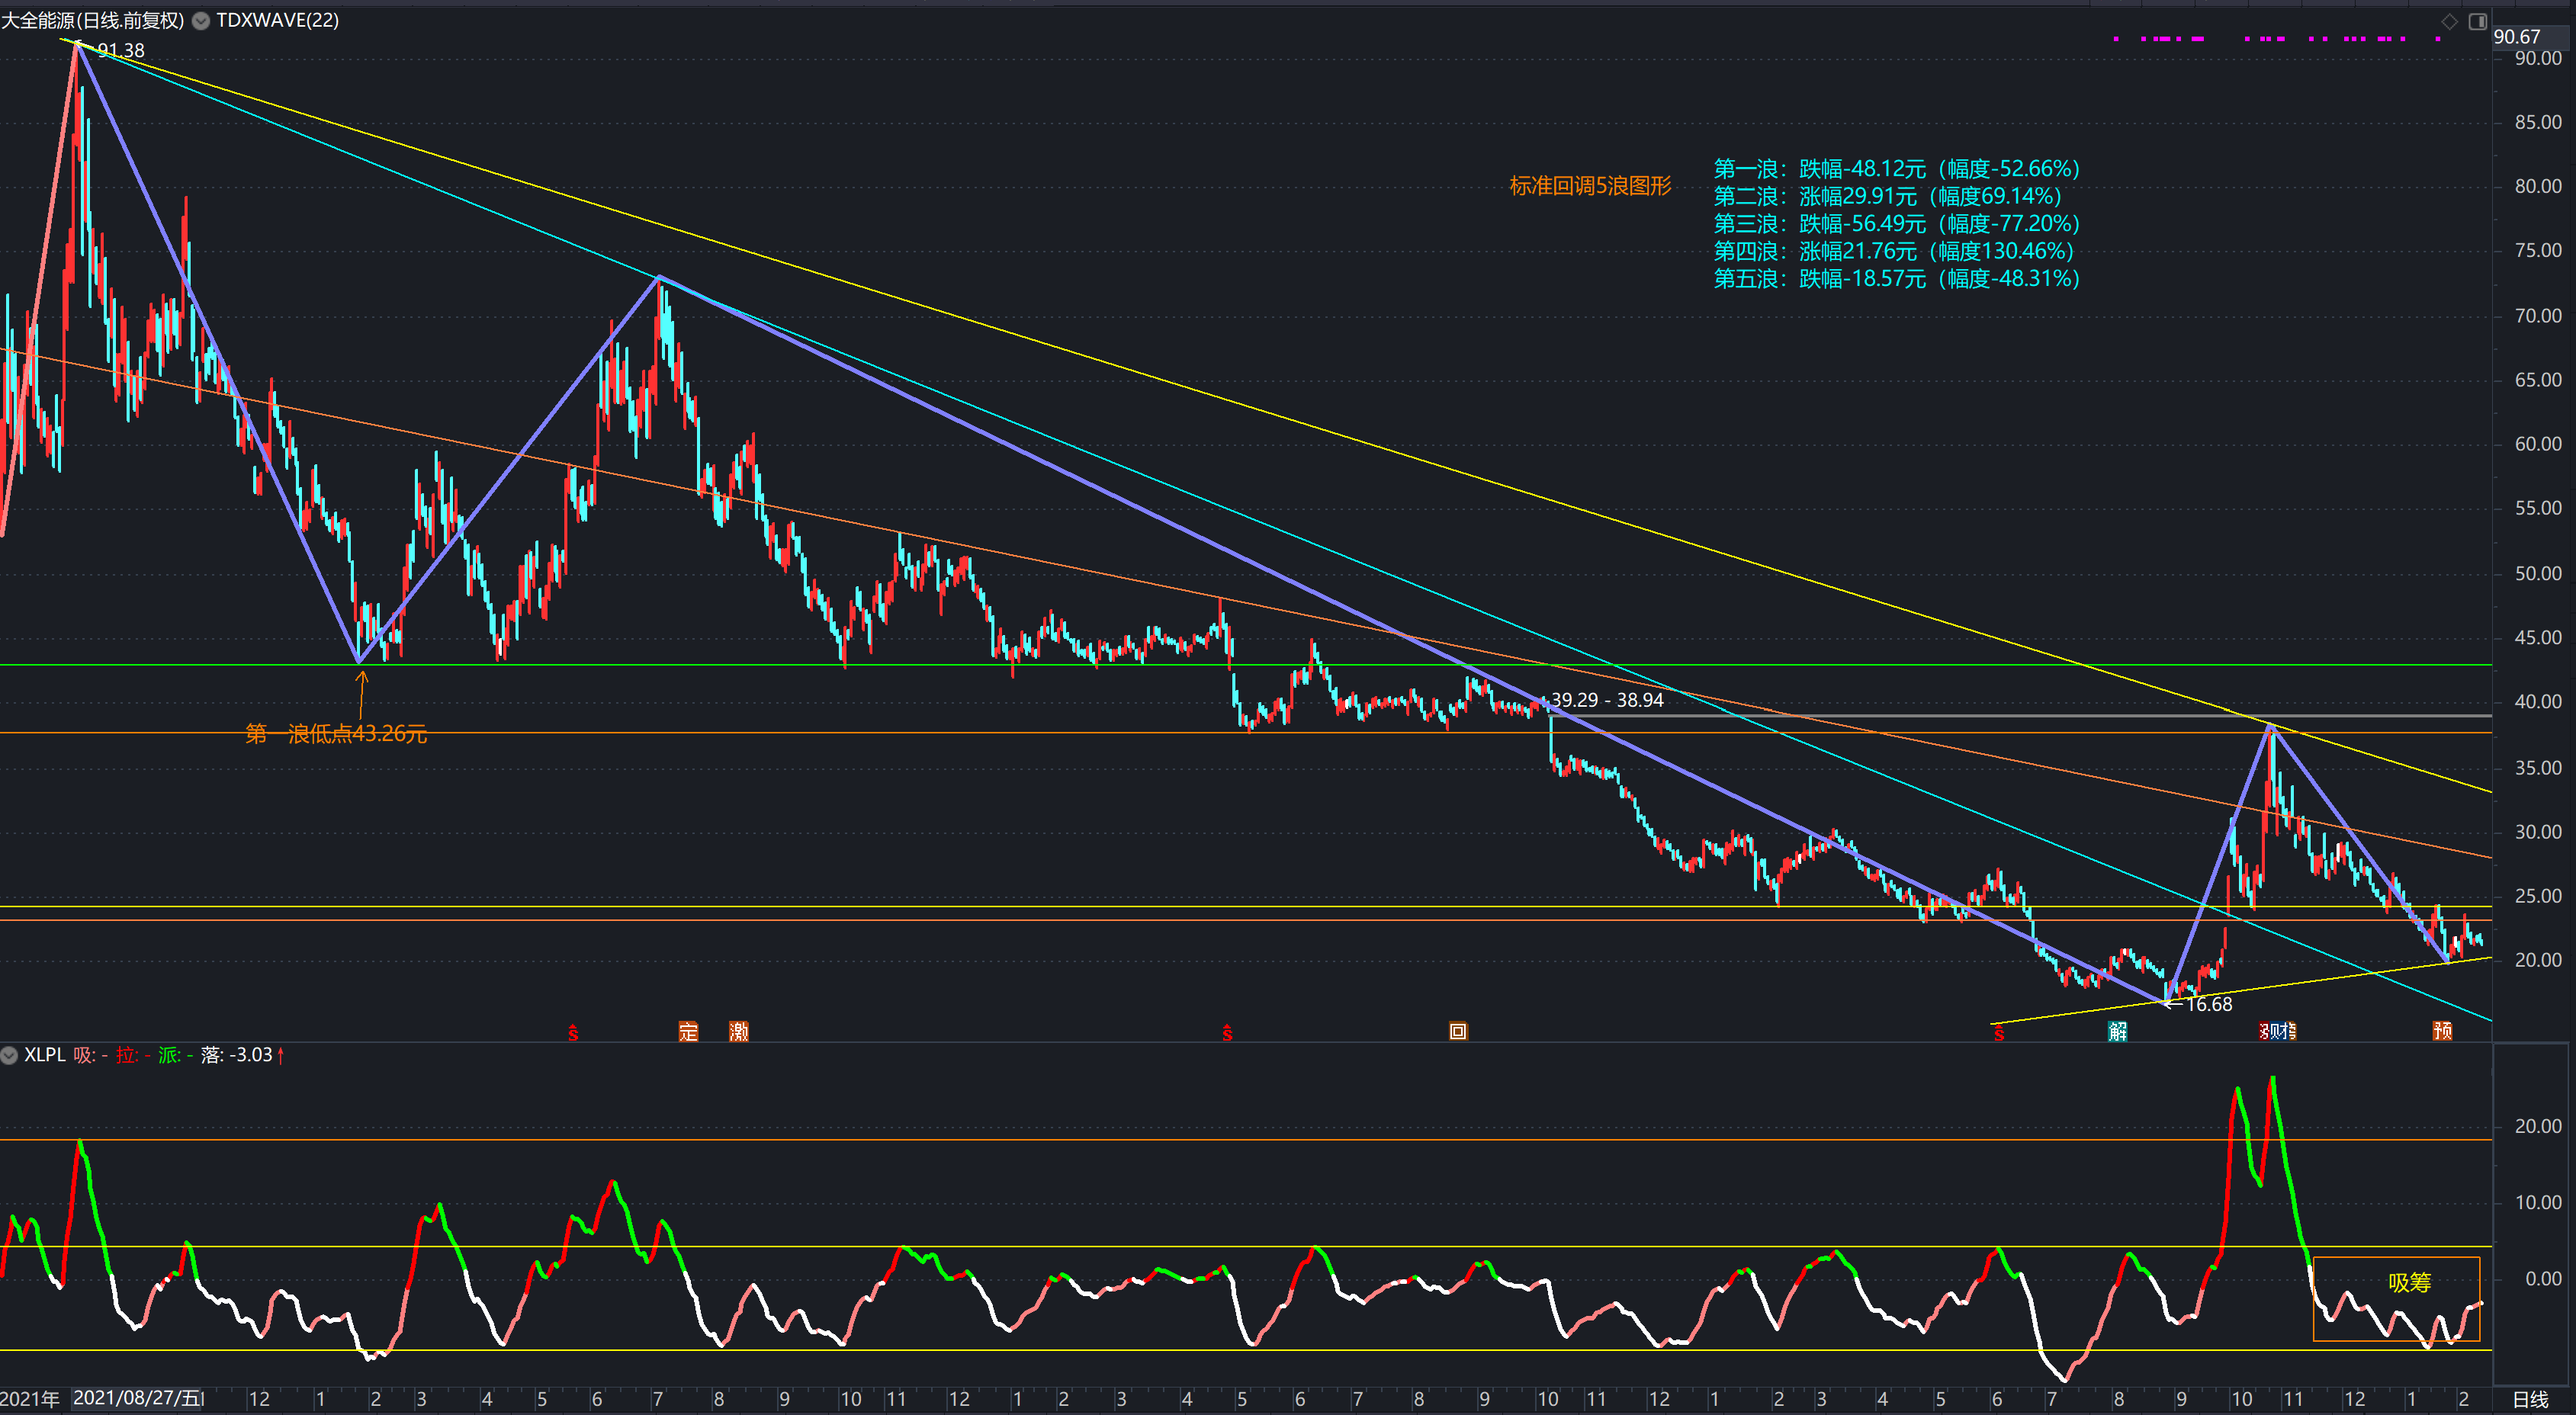Click the XLPL indicator name label
2576x1415 pixels.
[45, 1055]
